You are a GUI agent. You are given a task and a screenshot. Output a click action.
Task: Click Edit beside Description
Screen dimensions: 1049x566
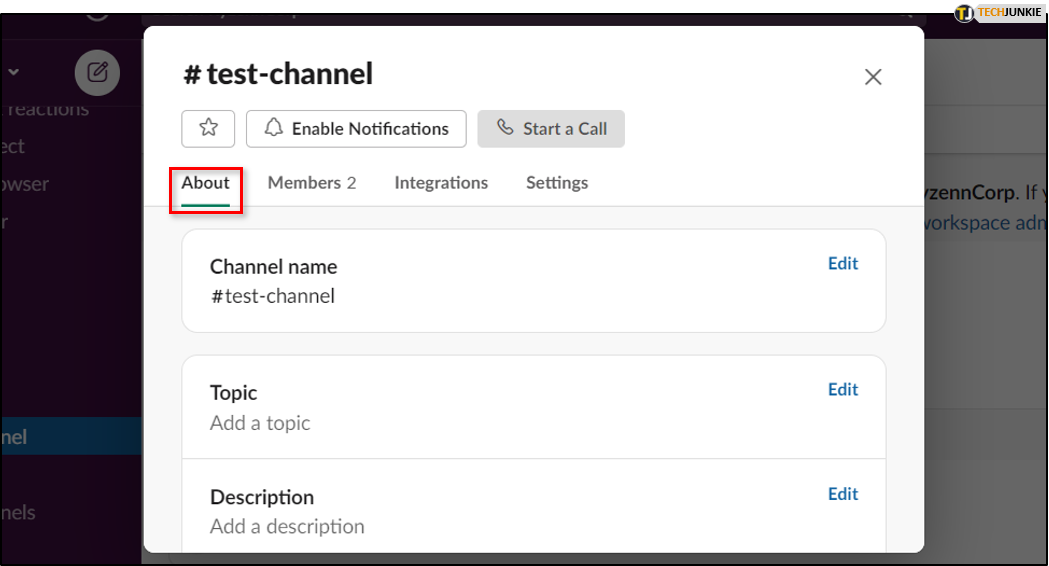point(843,494)
